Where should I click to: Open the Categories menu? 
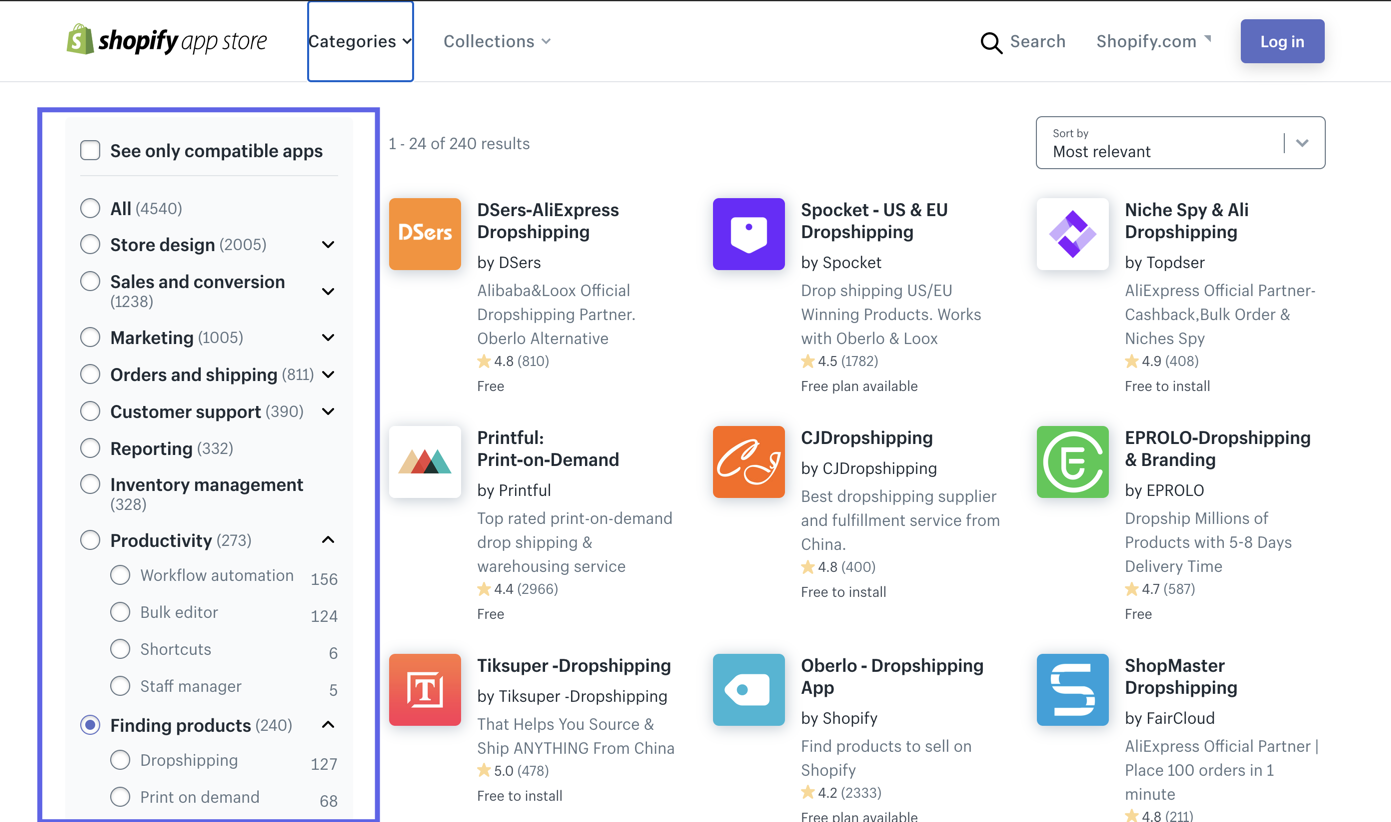pyautogui.click(x=360, y=41)
